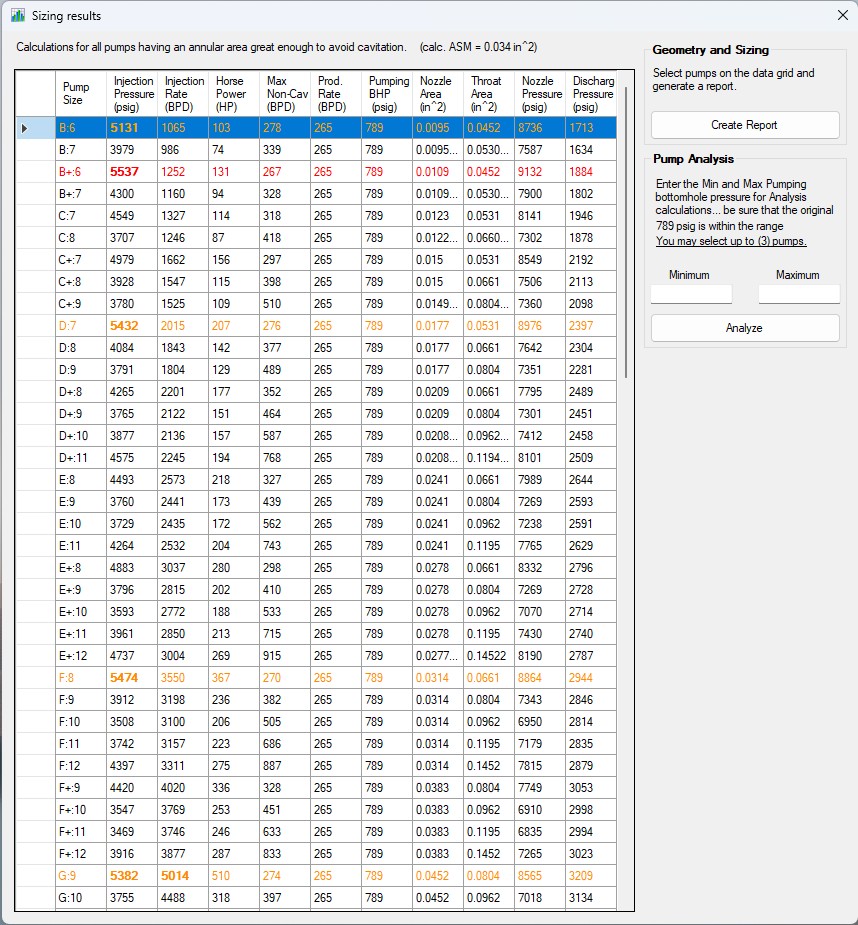The height and width of the screenshot is (925, 858).
Task: Click the Horse Power column header
Action: (232, 94)
